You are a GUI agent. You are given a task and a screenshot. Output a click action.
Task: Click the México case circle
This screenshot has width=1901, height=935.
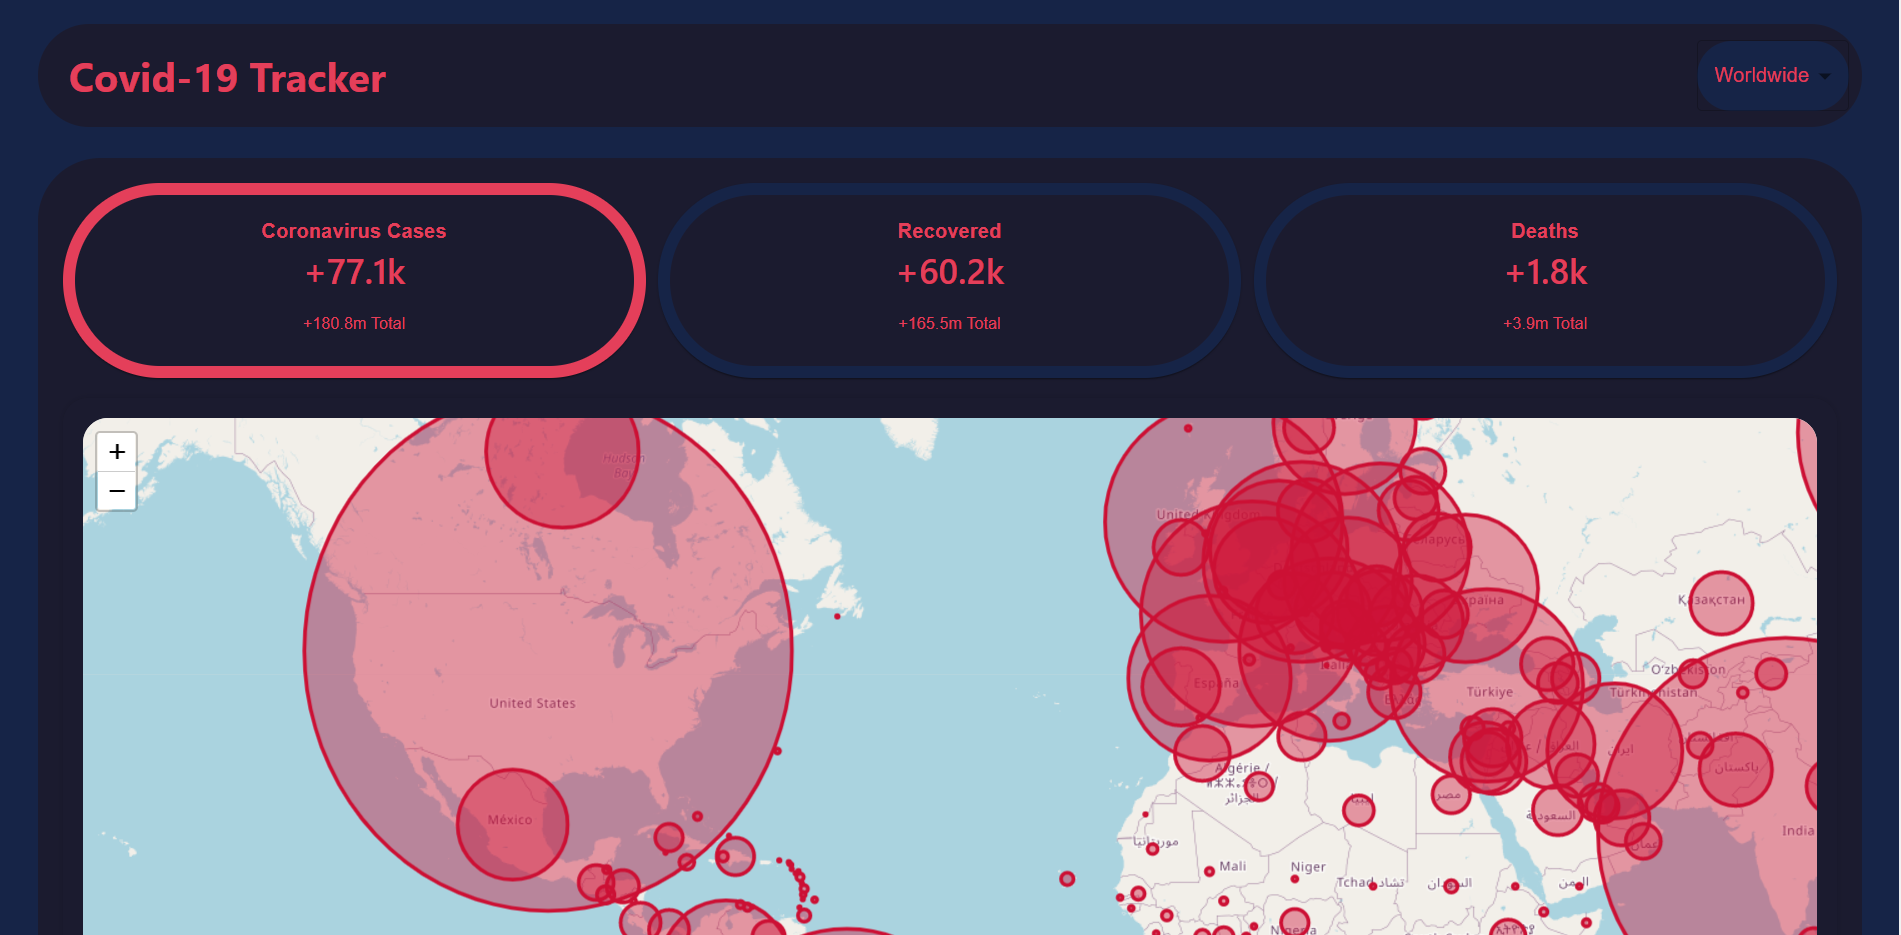(x=513, y=824)
